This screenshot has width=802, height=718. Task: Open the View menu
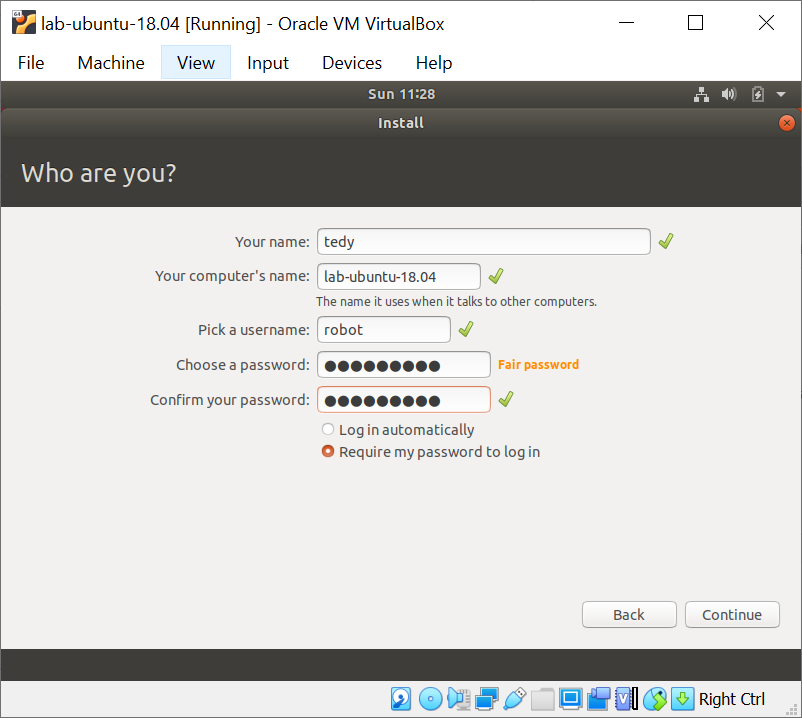(x=196, y=62)
